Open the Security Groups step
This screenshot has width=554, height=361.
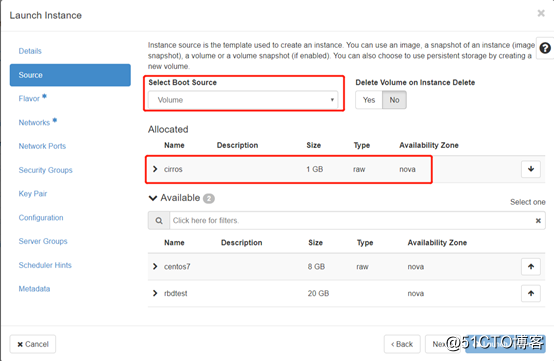pos(45,170)
